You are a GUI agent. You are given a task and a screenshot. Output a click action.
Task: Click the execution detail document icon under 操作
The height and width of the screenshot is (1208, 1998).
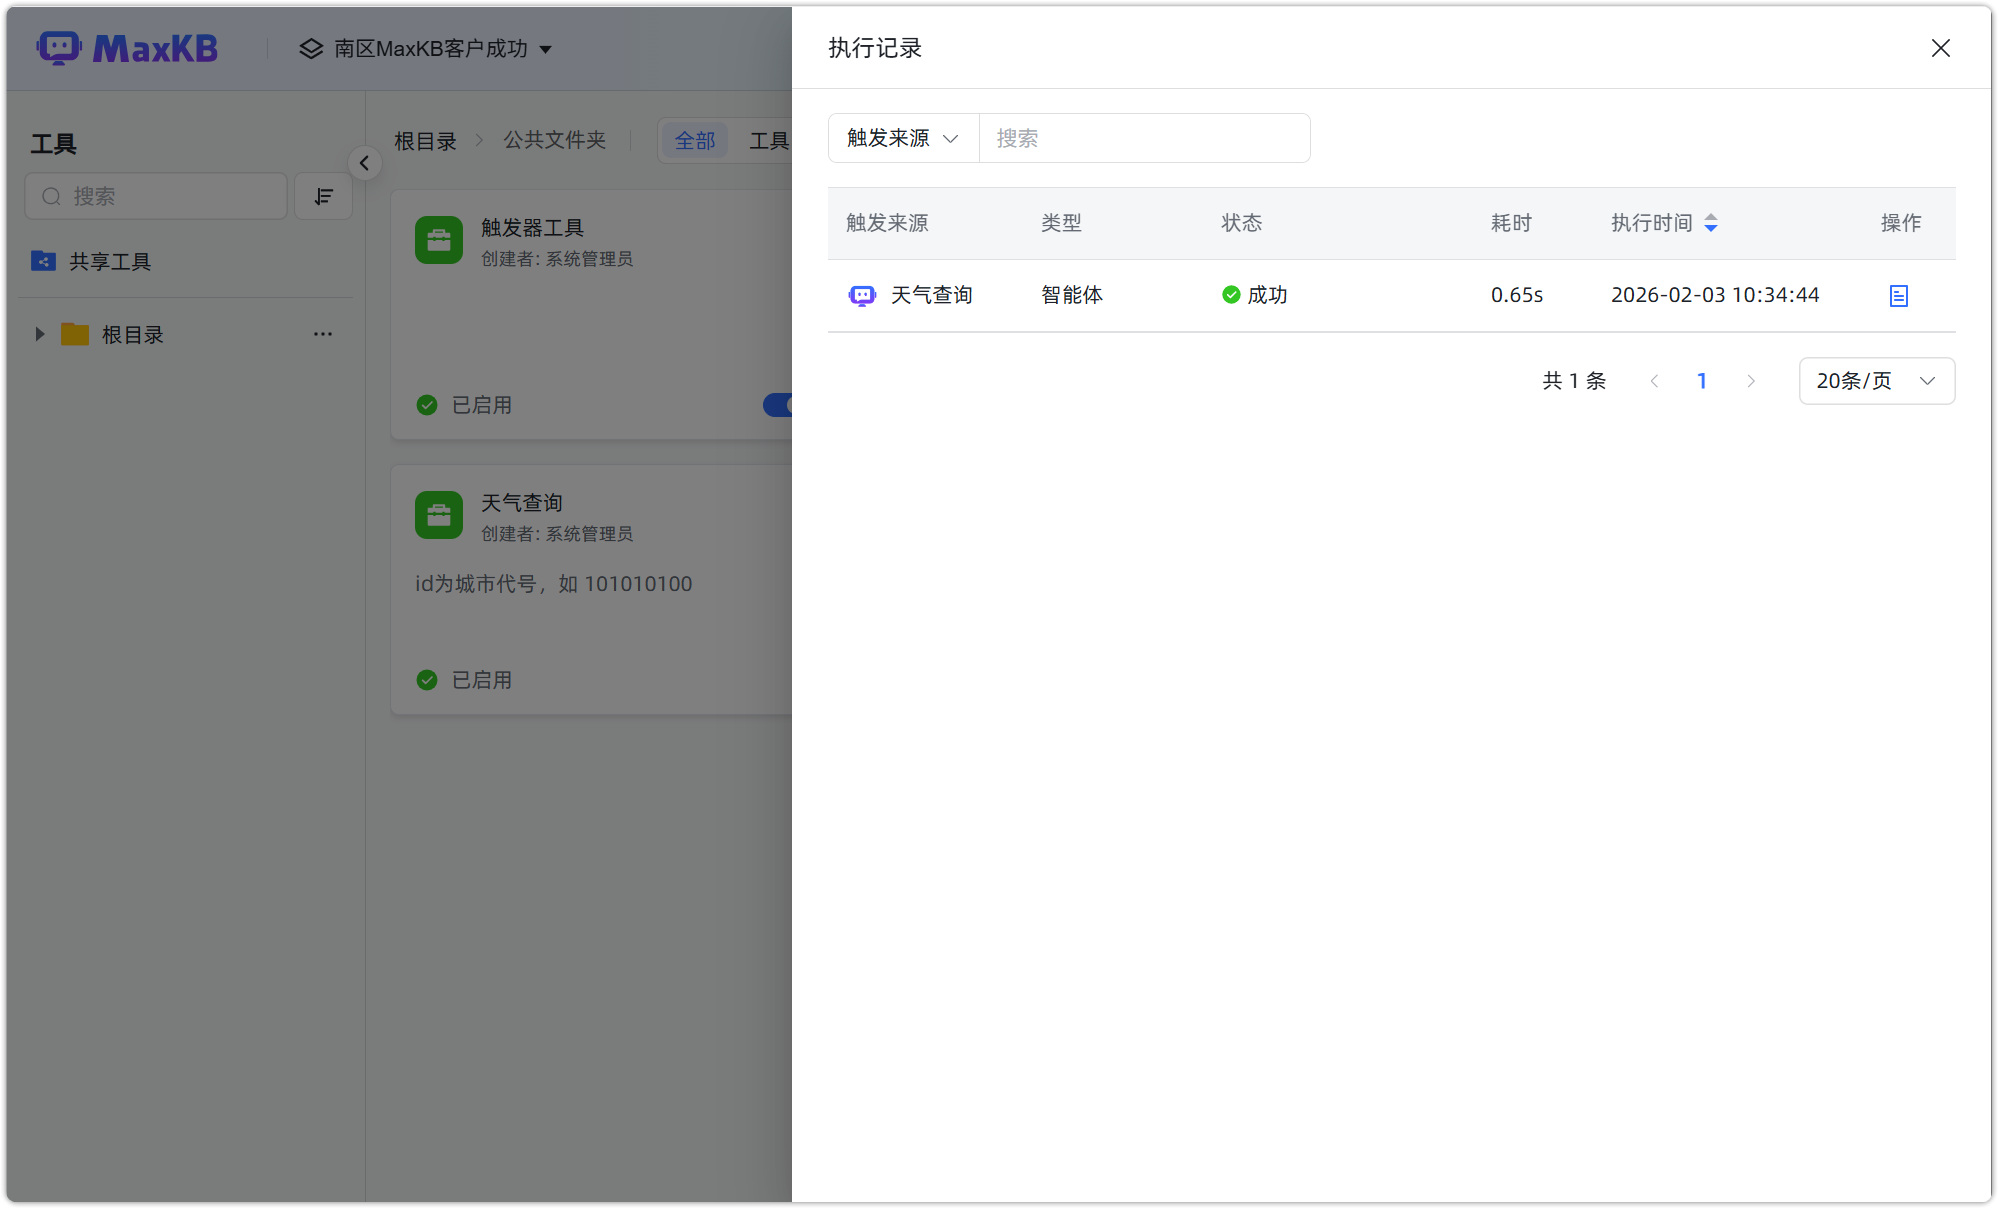(1898, 296)
